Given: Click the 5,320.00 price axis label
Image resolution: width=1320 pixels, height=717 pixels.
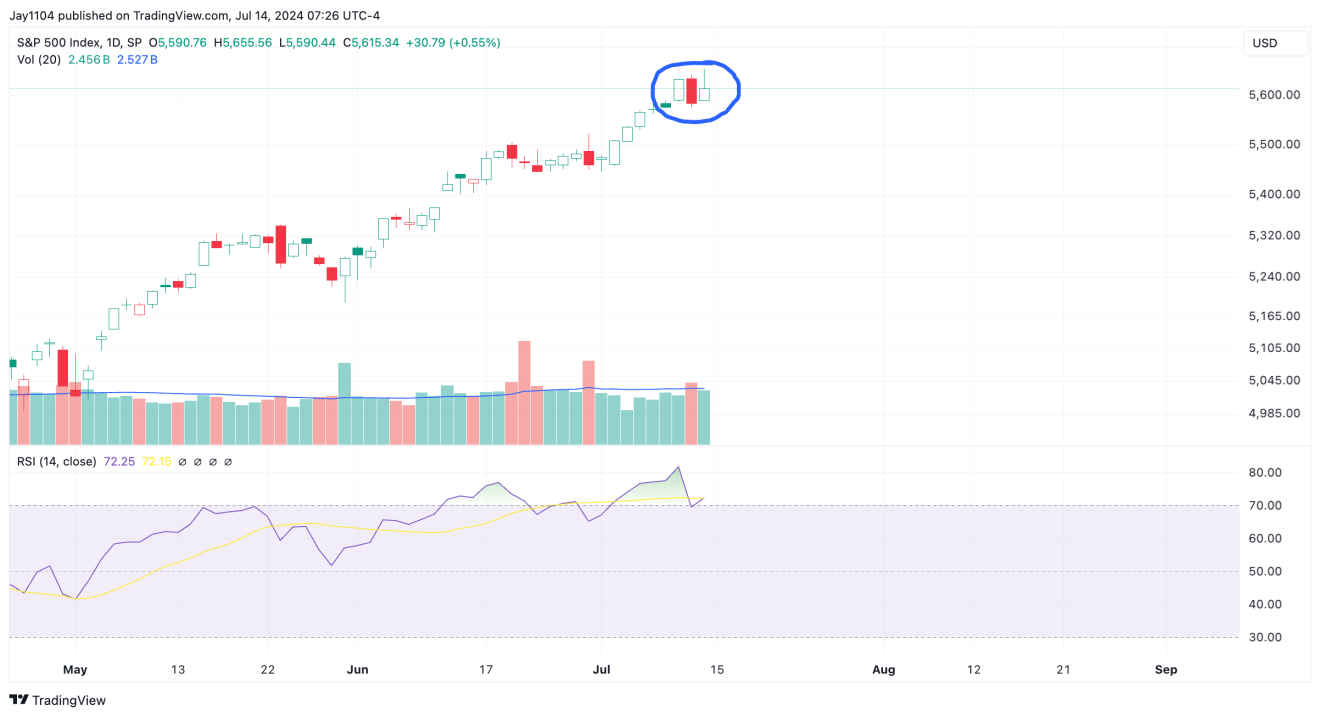Looking at the screenshot, I should pos(1274,235).
